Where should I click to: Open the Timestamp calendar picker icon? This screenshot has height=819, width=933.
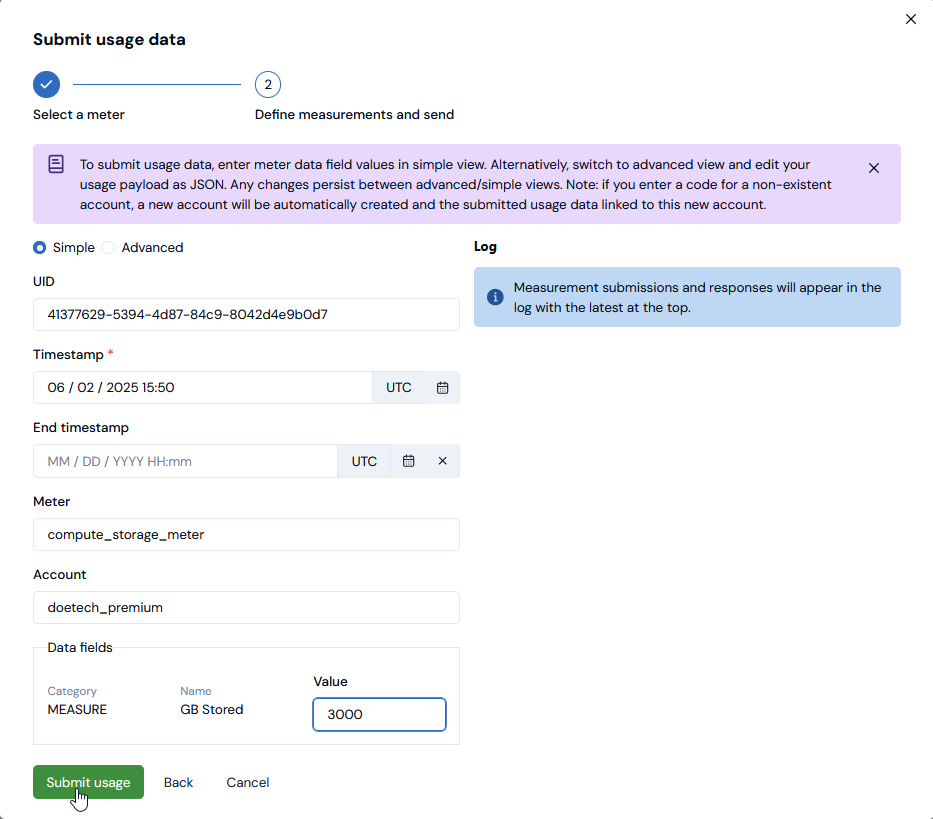click(442, 388)
